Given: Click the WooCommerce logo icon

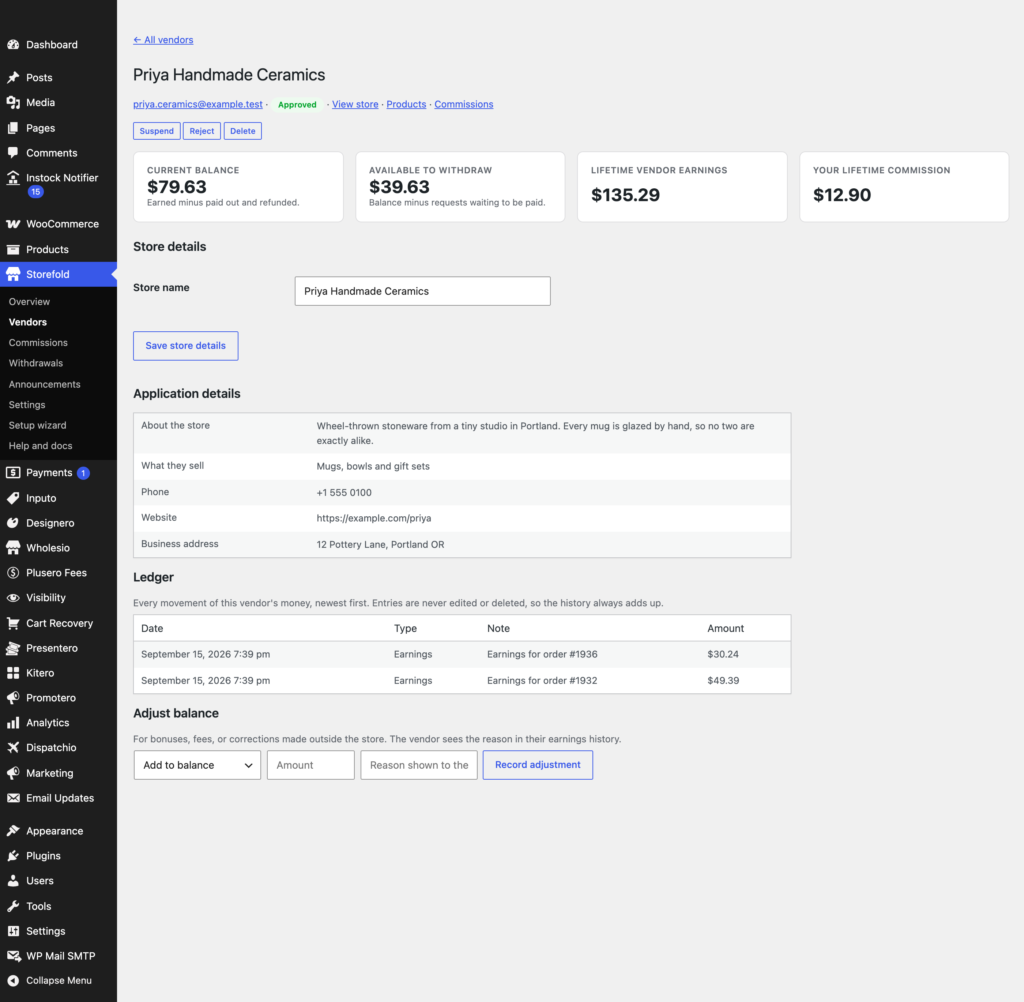Looking at the screenshot, I should (13, 224).
